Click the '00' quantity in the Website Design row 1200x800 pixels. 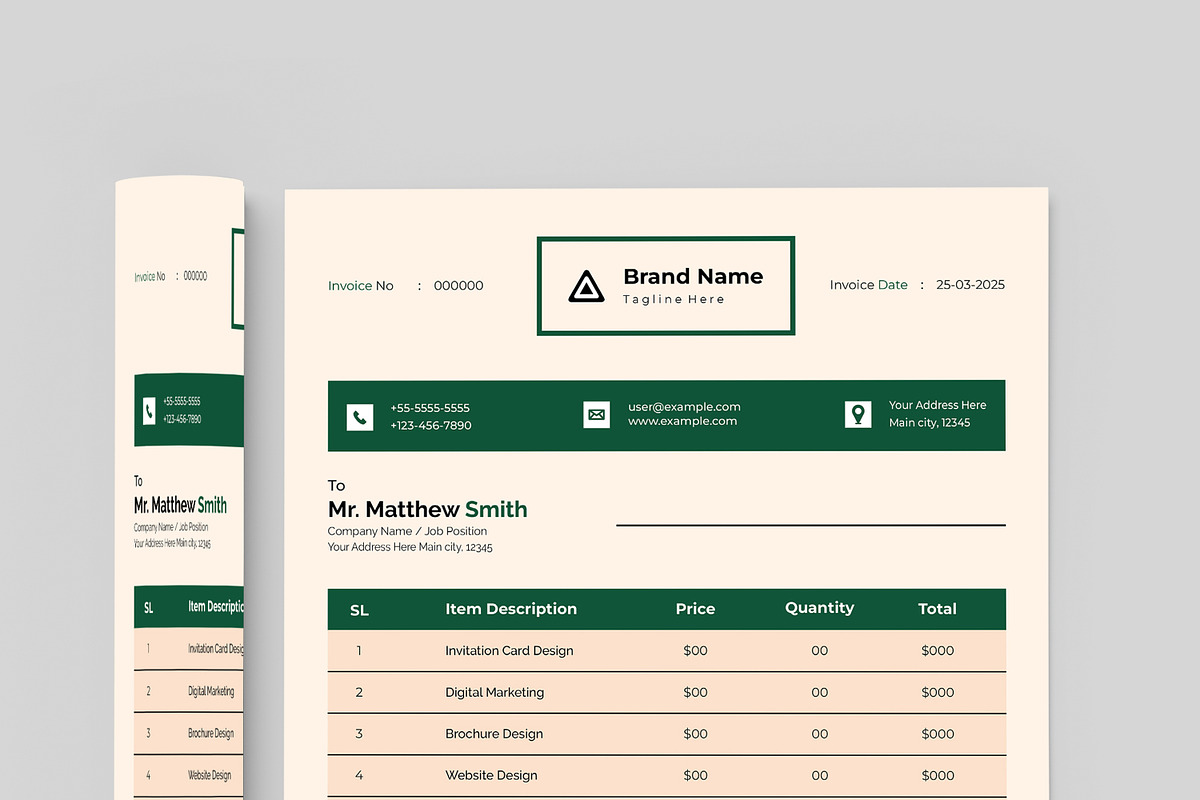click(820, 776)
